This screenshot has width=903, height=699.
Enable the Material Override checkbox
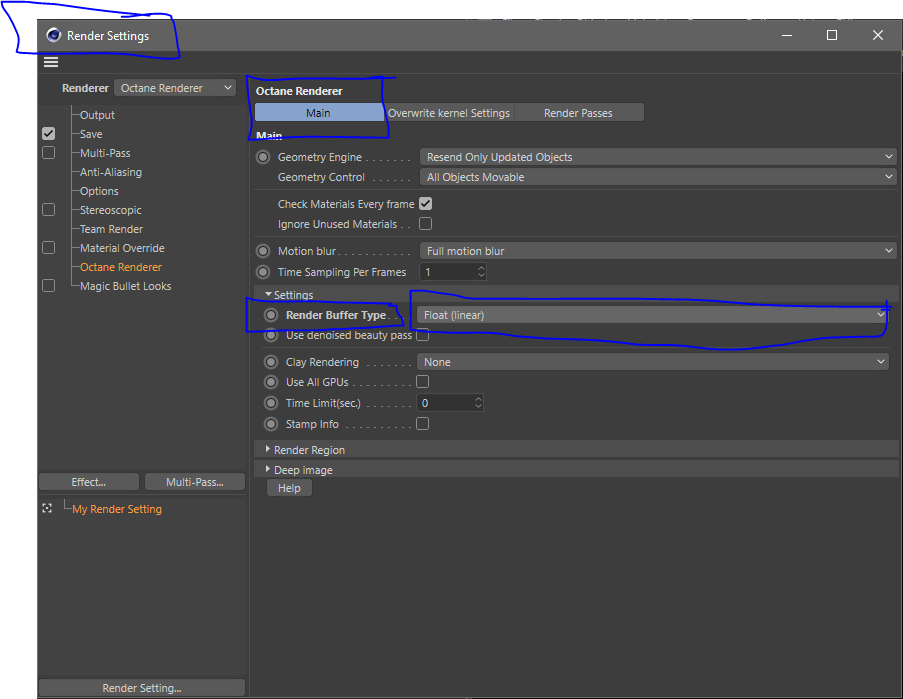(49, 248)
